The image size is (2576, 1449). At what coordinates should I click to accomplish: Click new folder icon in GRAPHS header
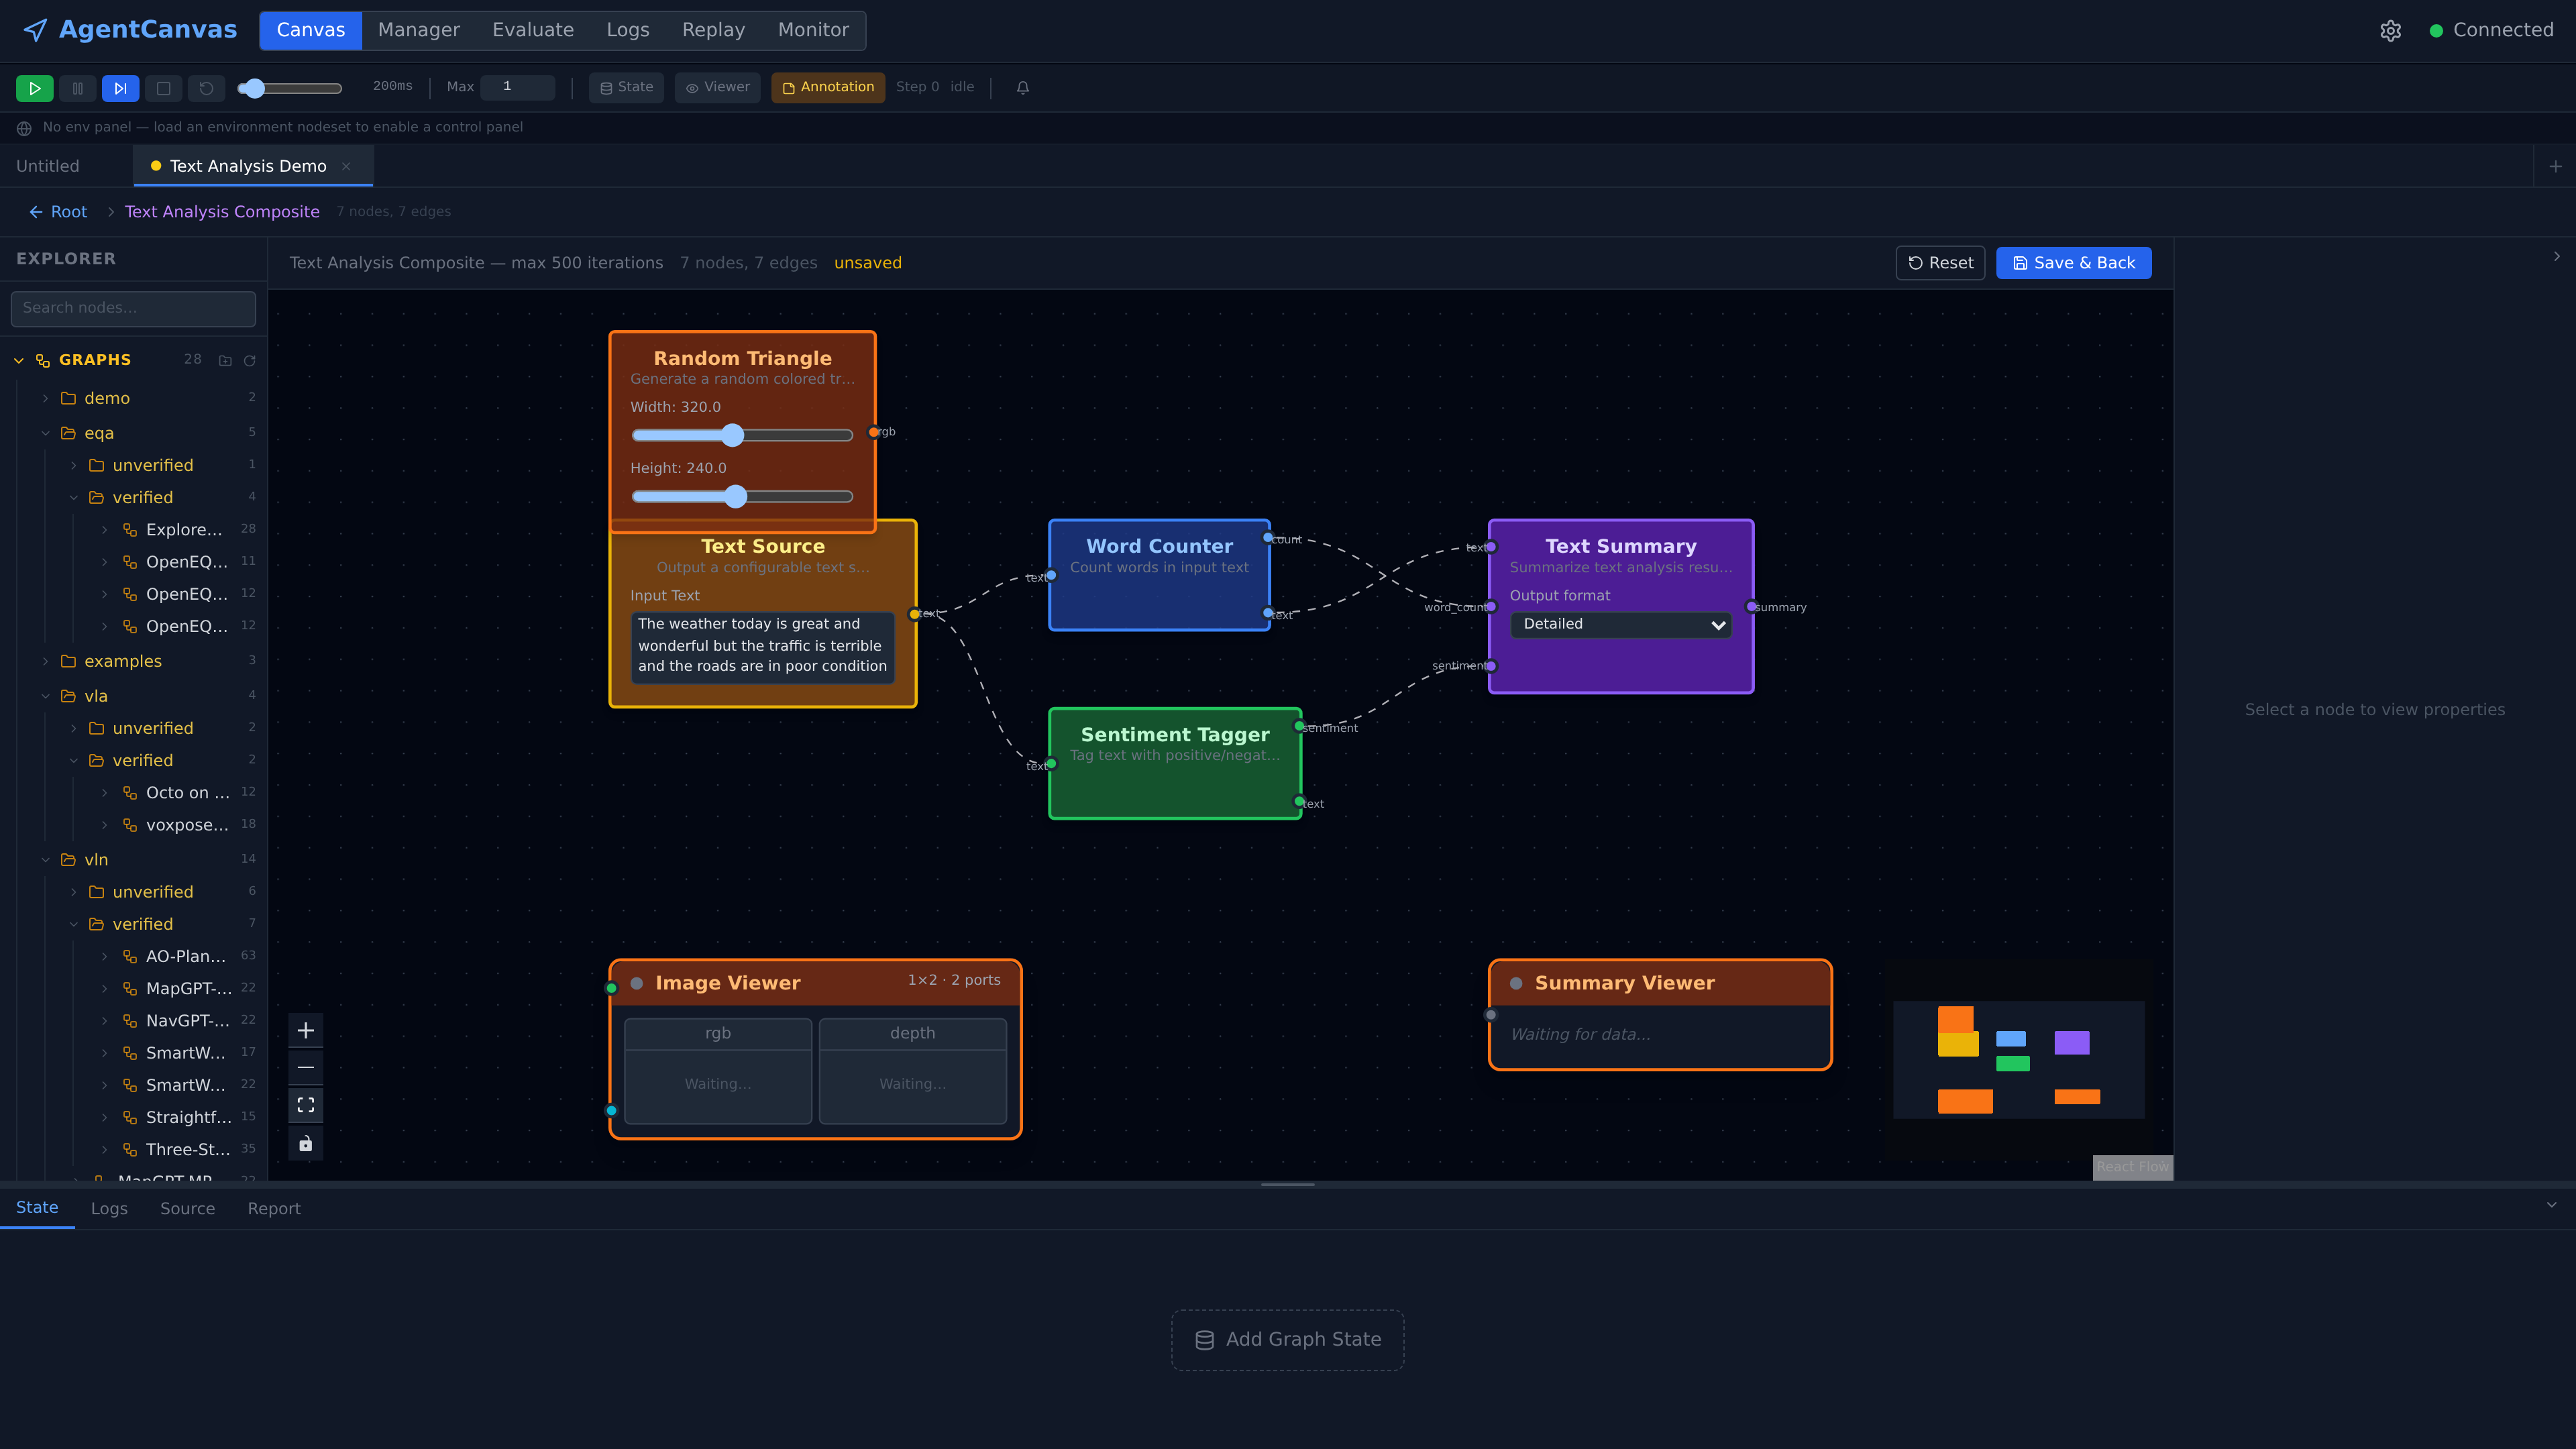point(225,360)
